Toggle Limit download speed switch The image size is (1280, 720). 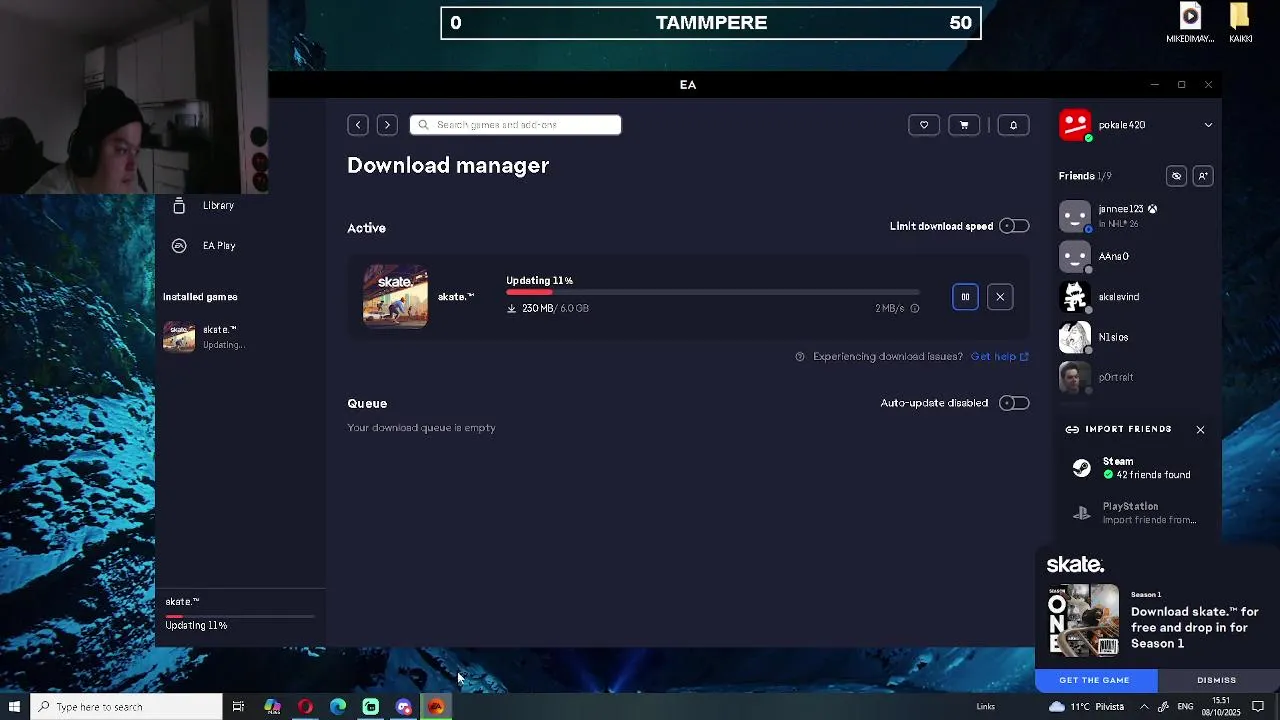click(1014, 226)
